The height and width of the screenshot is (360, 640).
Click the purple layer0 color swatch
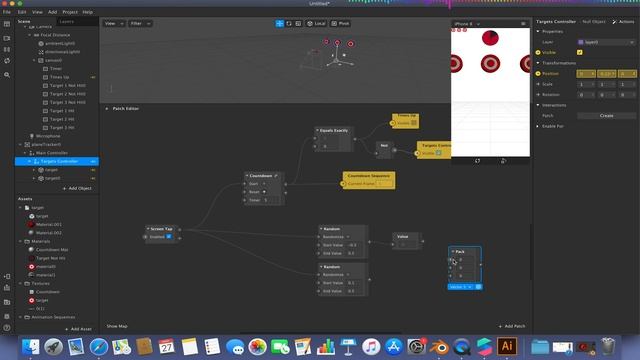coord(581,42)
